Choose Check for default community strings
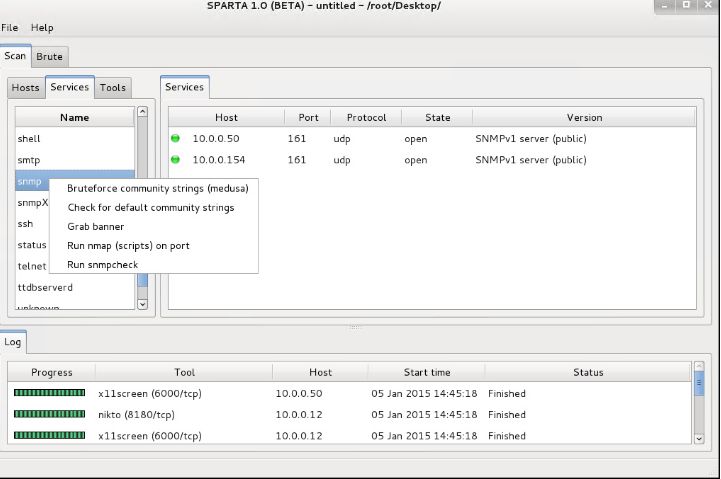This screenshot has height=479, width=721. (x=150, y=208)
